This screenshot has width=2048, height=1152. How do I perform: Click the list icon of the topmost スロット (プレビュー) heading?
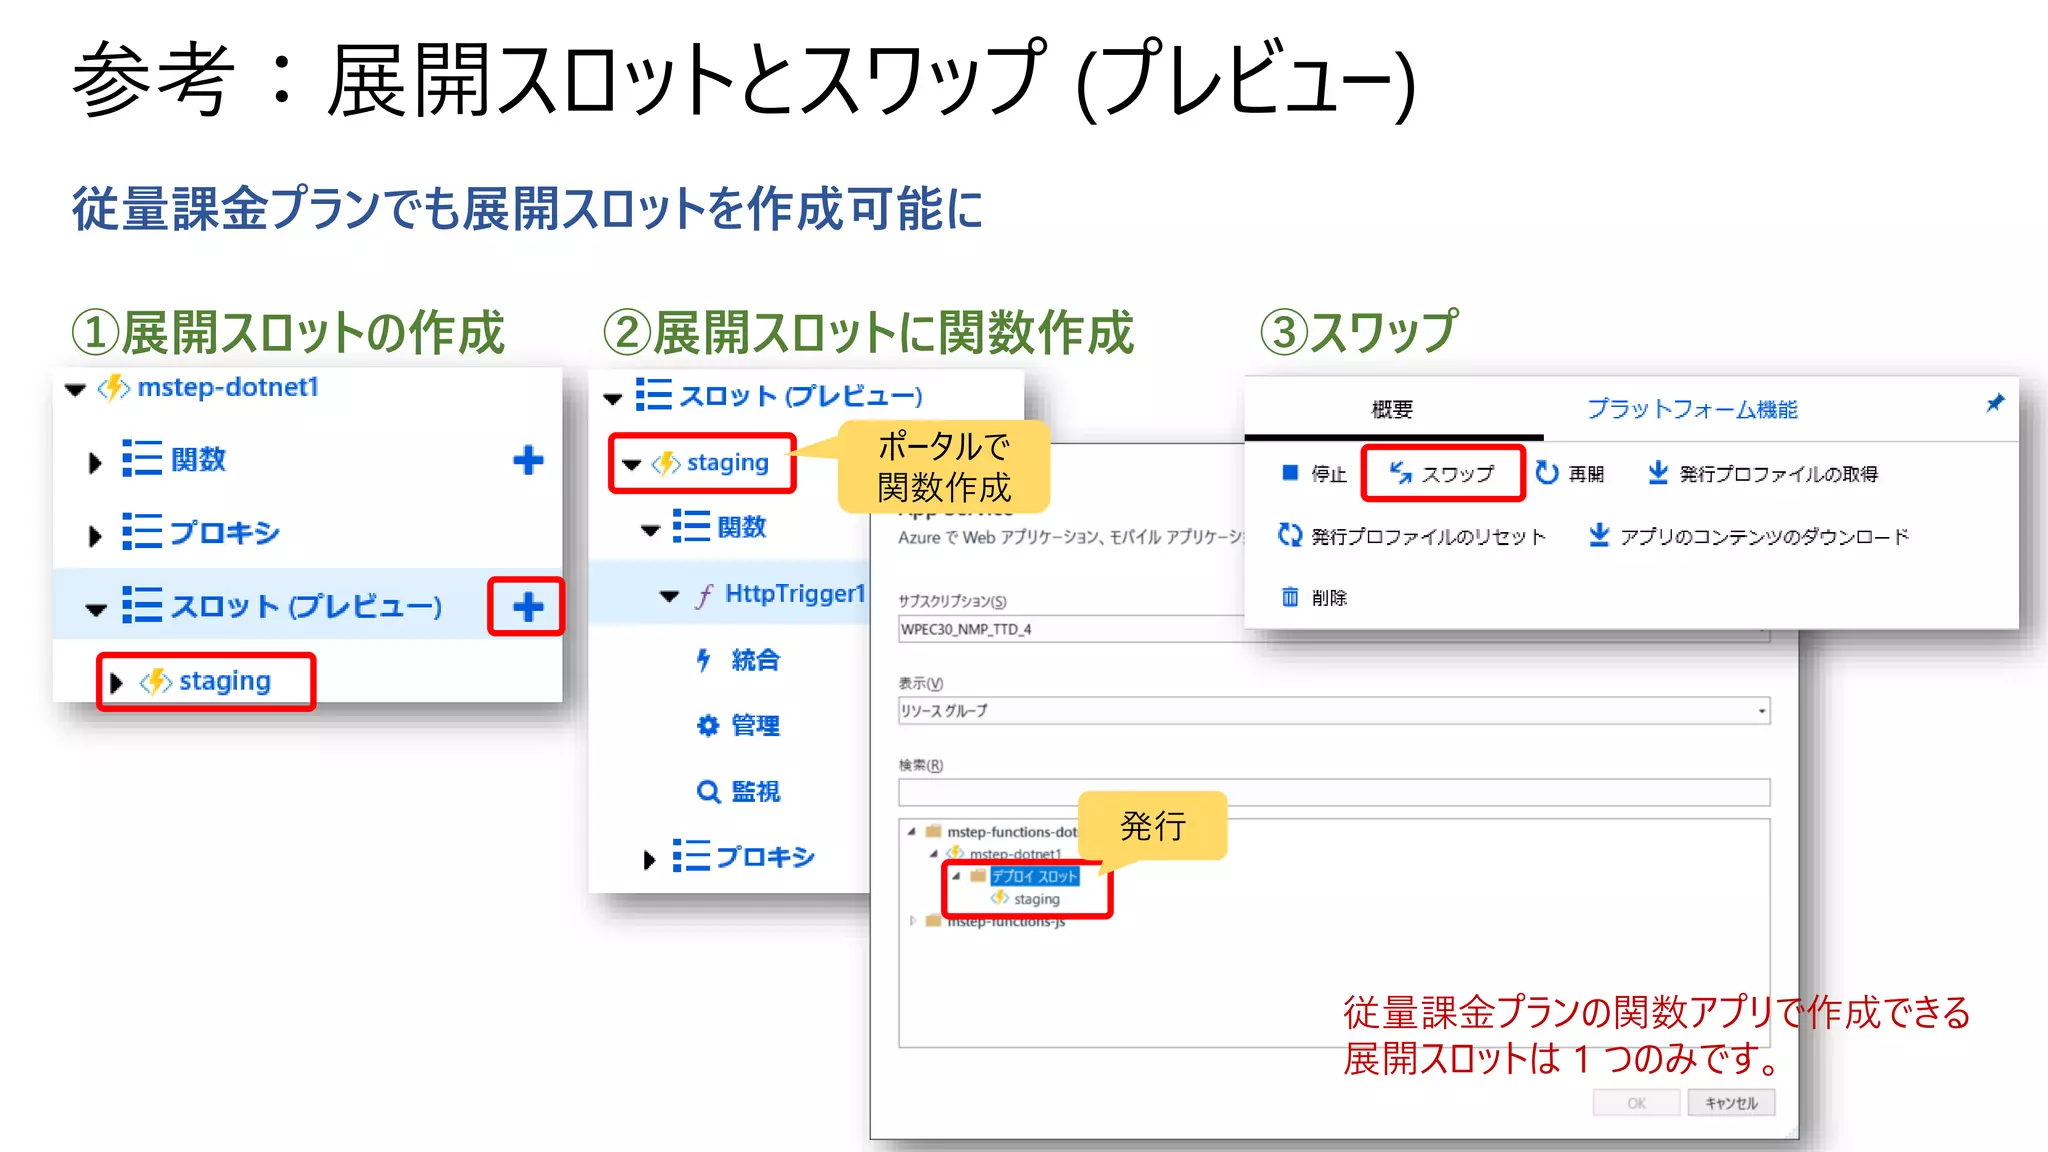pyautogui.click(x=654, y=395)
